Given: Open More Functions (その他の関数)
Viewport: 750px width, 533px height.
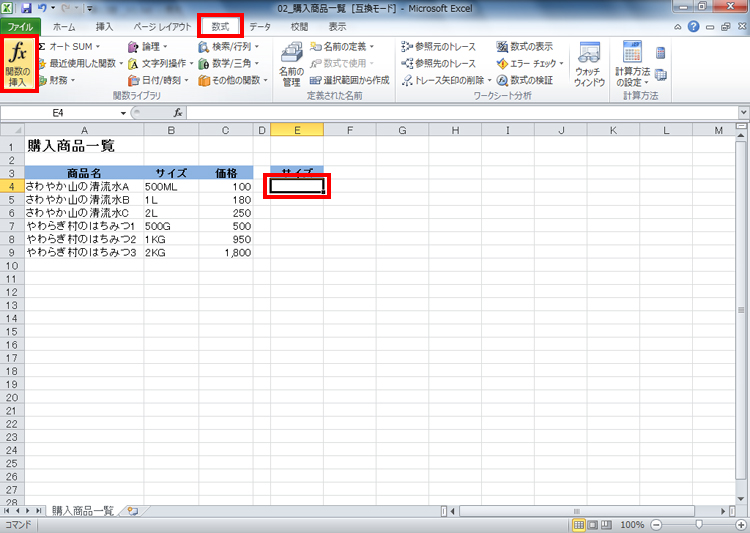Looking at the screenshot, I should pos(233,80).
